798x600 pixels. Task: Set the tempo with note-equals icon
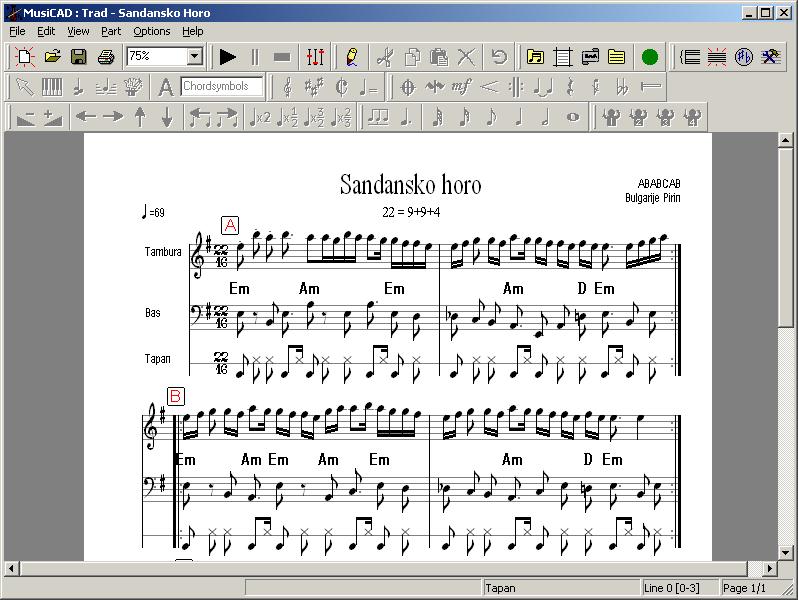(x=368, y=87)
